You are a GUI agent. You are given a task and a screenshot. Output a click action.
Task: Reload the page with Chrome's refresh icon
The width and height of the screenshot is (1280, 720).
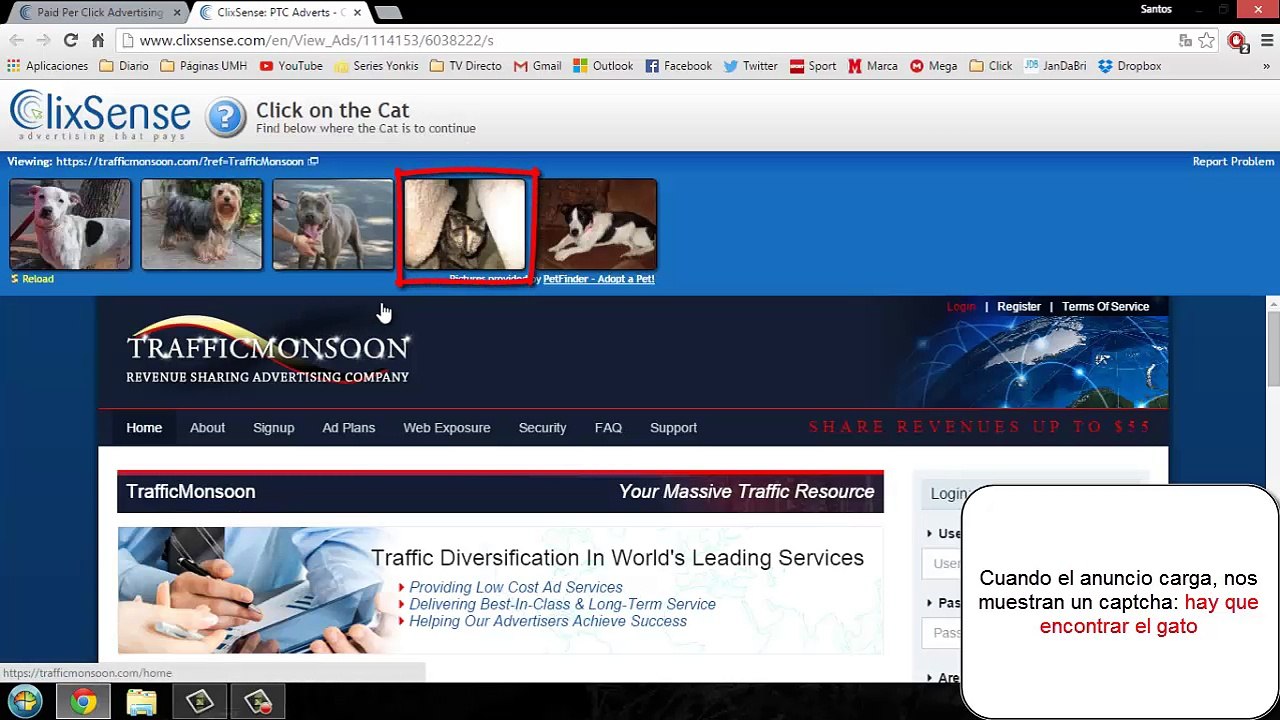tap(70, 40)
